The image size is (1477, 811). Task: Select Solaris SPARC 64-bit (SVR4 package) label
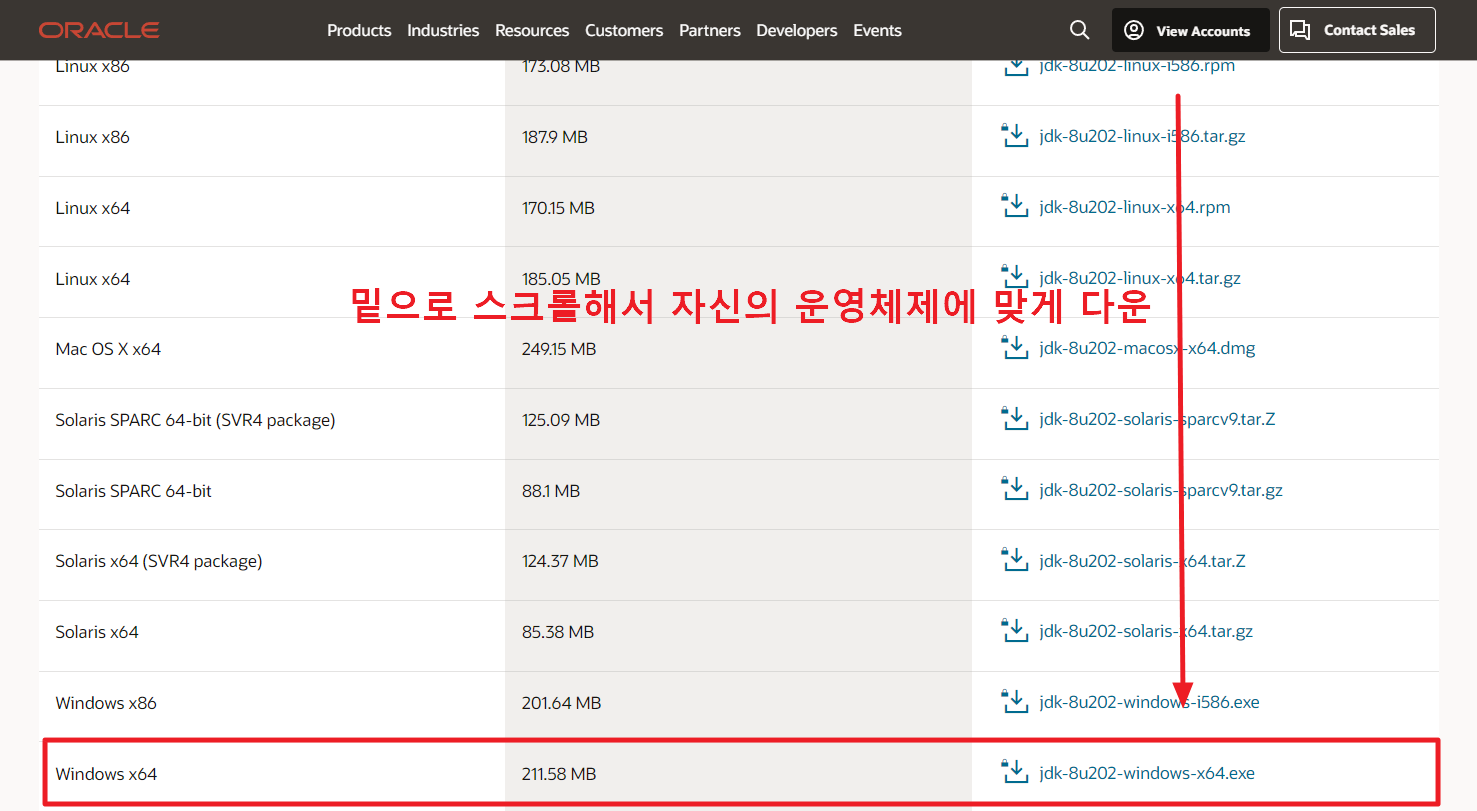tap(195, 420)
